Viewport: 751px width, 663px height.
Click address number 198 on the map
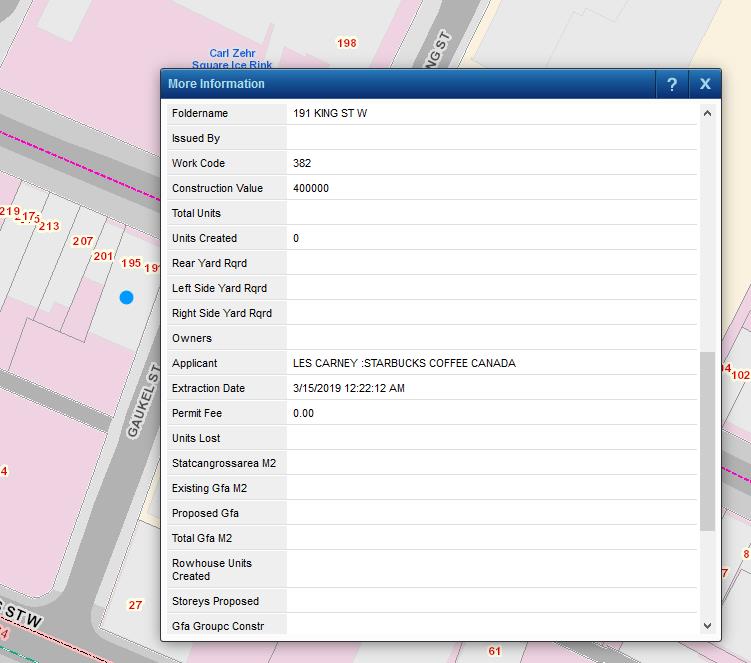pos(347,43)
